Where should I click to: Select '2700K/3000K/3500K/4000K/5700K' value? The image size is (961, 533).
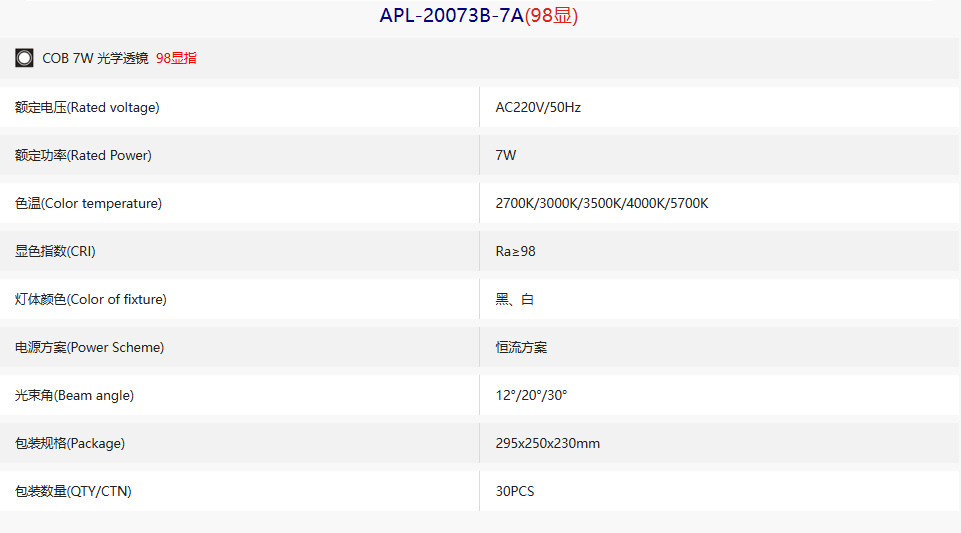tap(602, 203)
